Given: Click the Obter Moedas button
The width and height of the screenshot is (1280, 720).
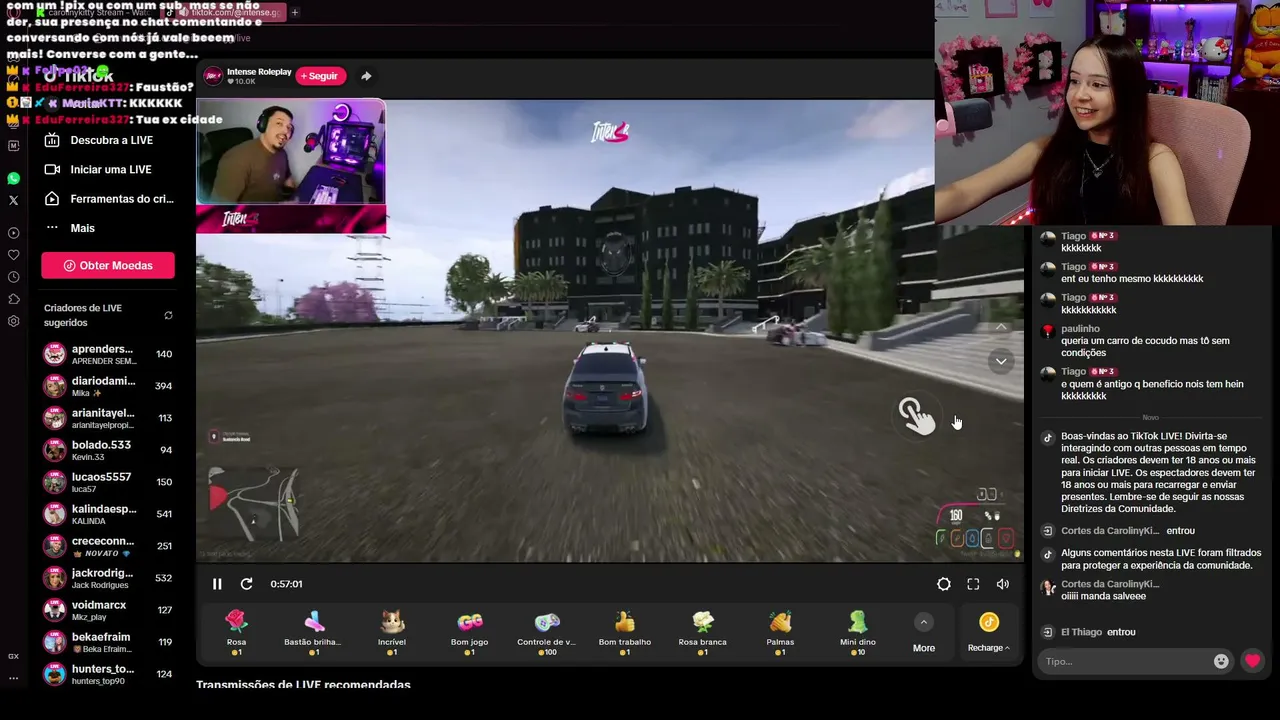Looking at the screenshot, I should [108, 266].
